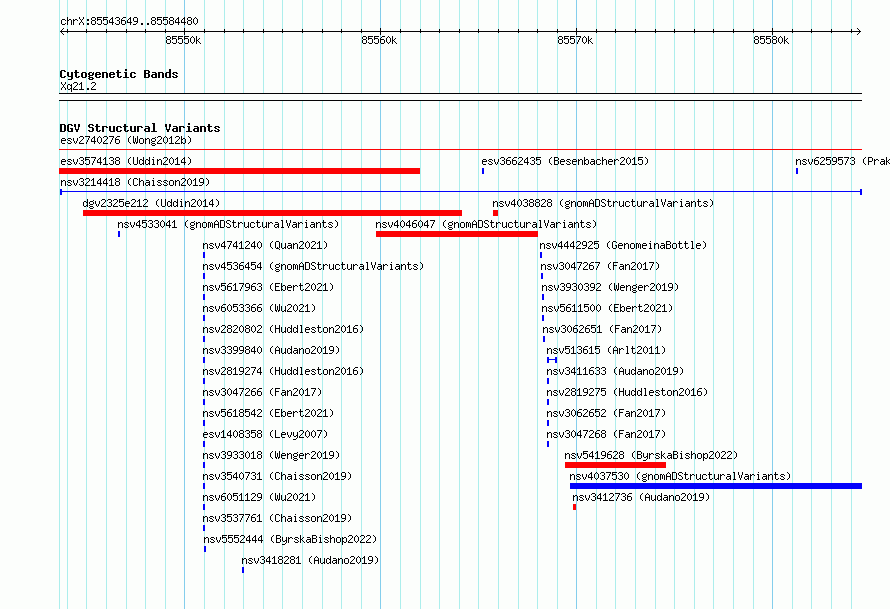Select nsv6053366 (Wu2021) variant label
This screenshot has width=890, height=609.
259,308
